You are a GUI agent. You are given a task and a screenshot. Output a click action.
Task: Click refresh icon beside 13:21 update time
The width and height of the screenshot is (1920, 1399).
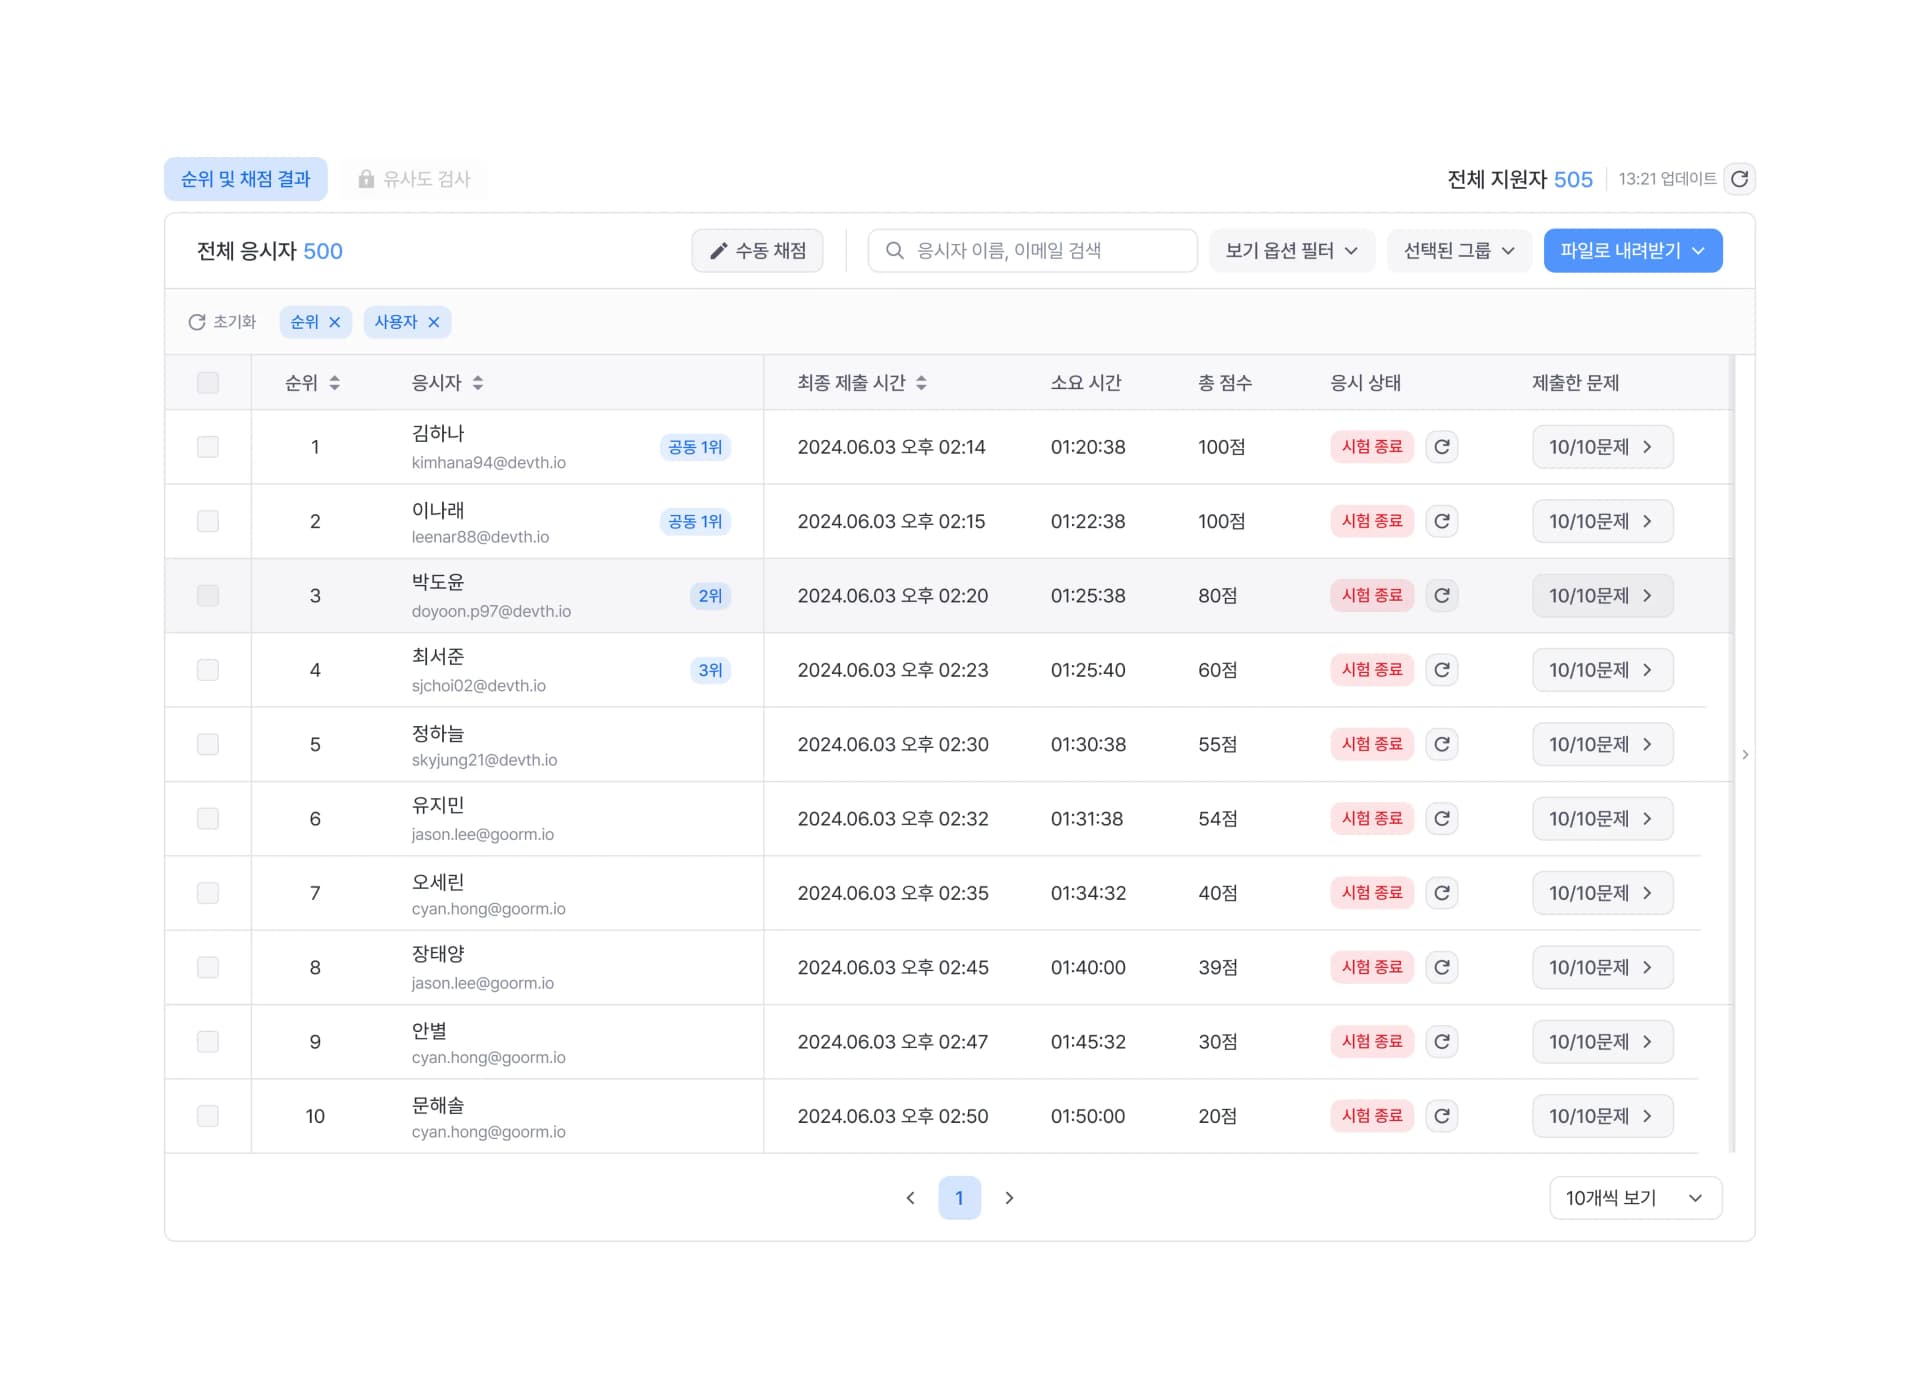(1740, 179)
